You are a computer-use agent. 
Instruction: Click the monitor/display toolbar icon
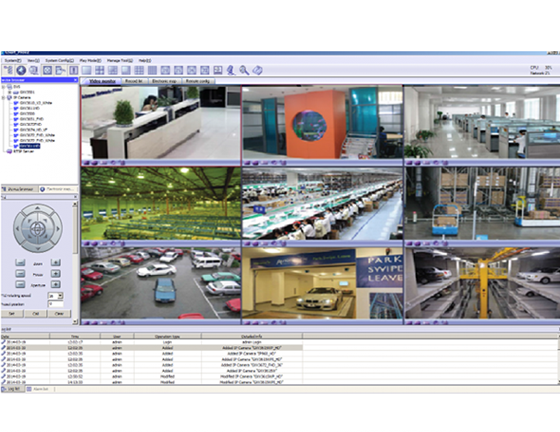point(218,70)
